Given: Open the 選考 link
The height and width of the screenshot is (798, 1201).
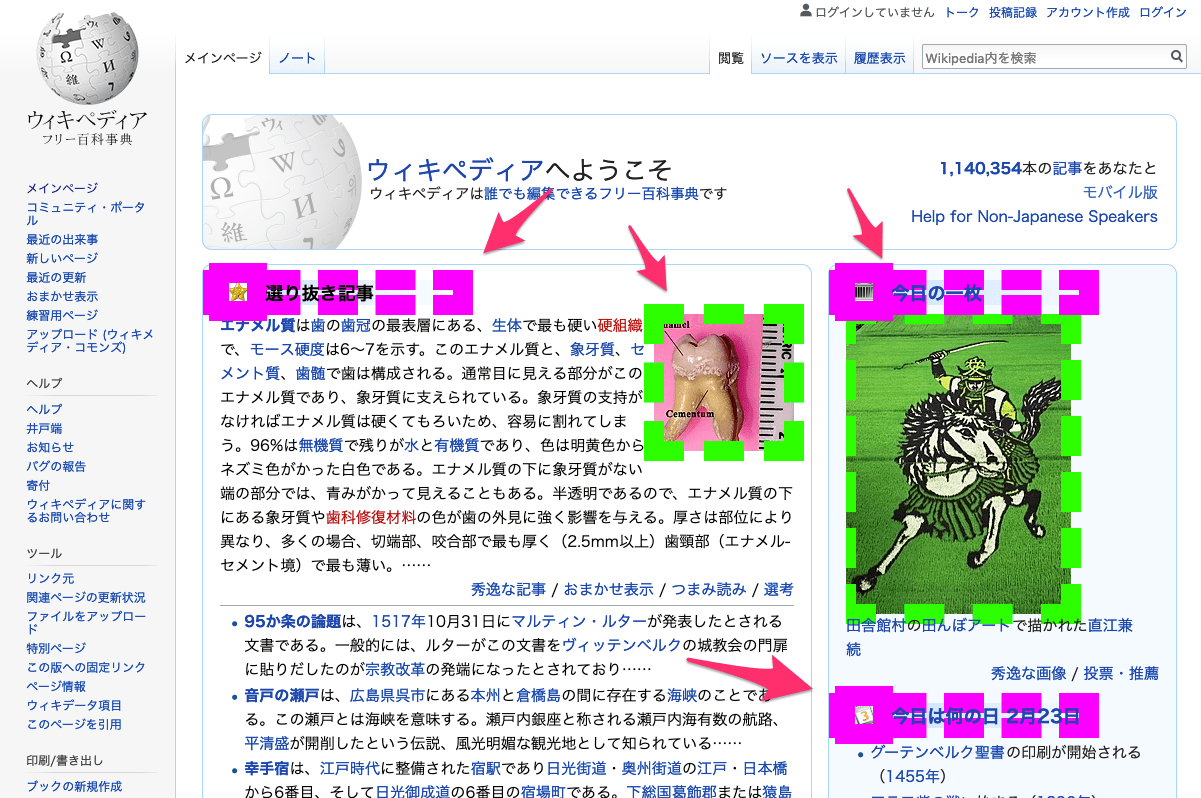Looking at the screenshot, I should click(x=779, y=588).
